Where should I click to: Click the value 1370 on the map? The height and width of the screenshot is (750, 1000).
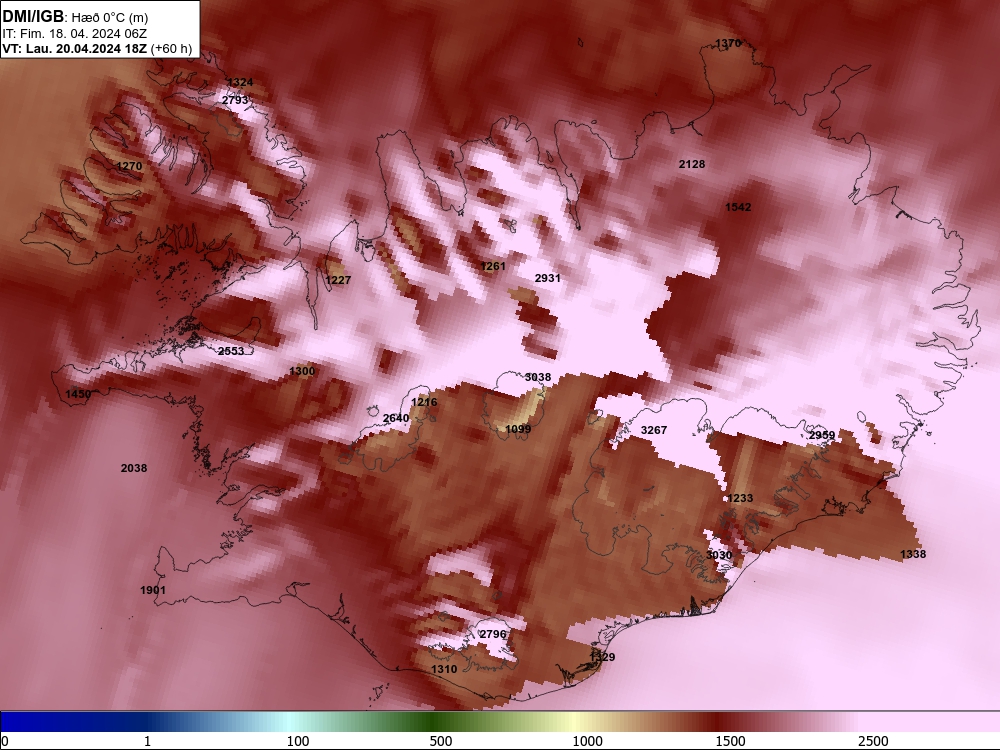[x=728, y=43]
